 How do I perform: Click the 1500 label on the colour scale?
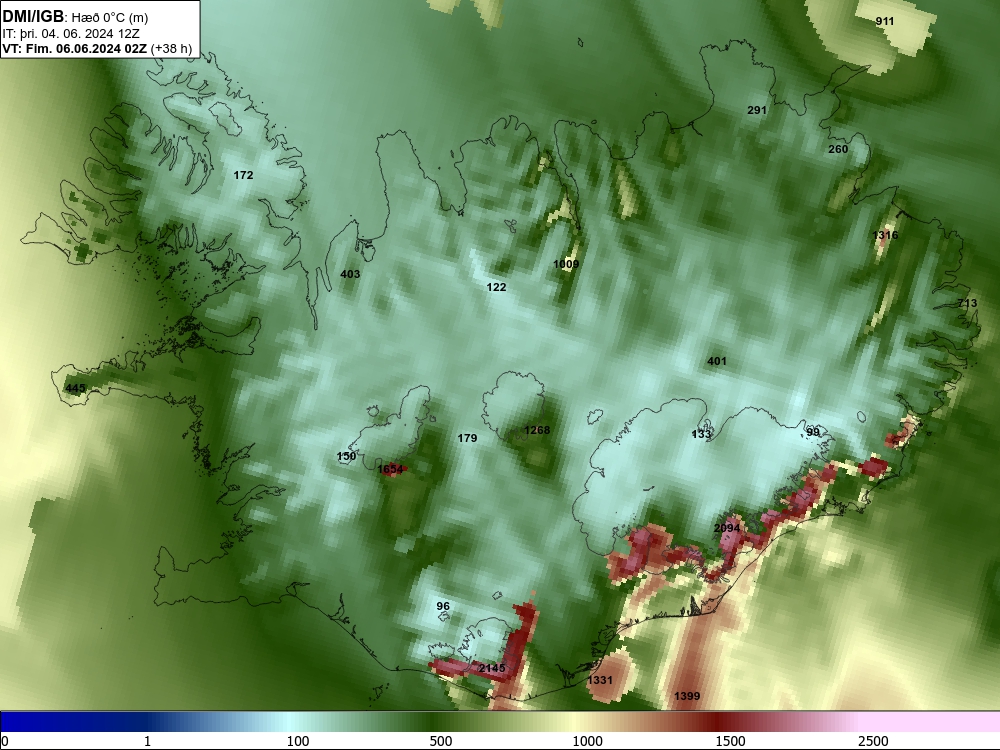[730, 741]
